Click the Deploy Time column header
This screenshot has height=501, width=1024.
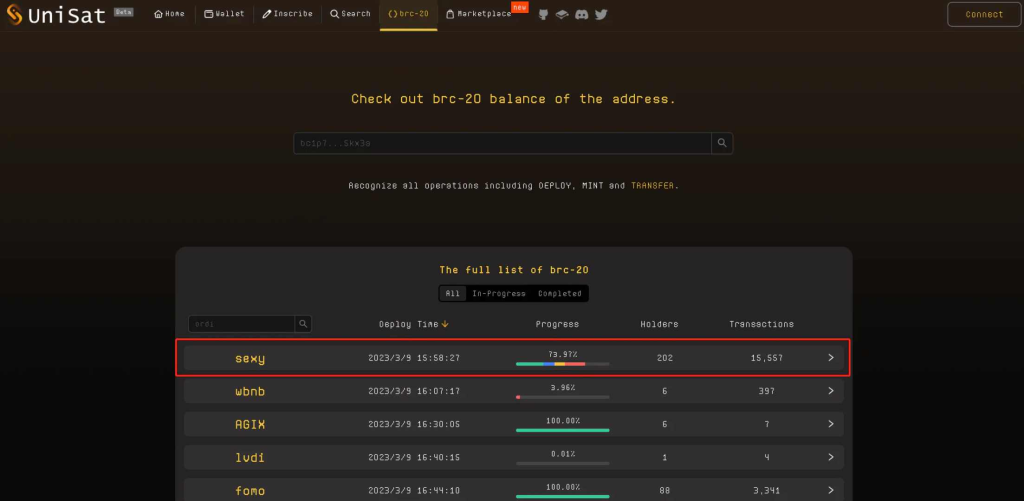[409, 324]
